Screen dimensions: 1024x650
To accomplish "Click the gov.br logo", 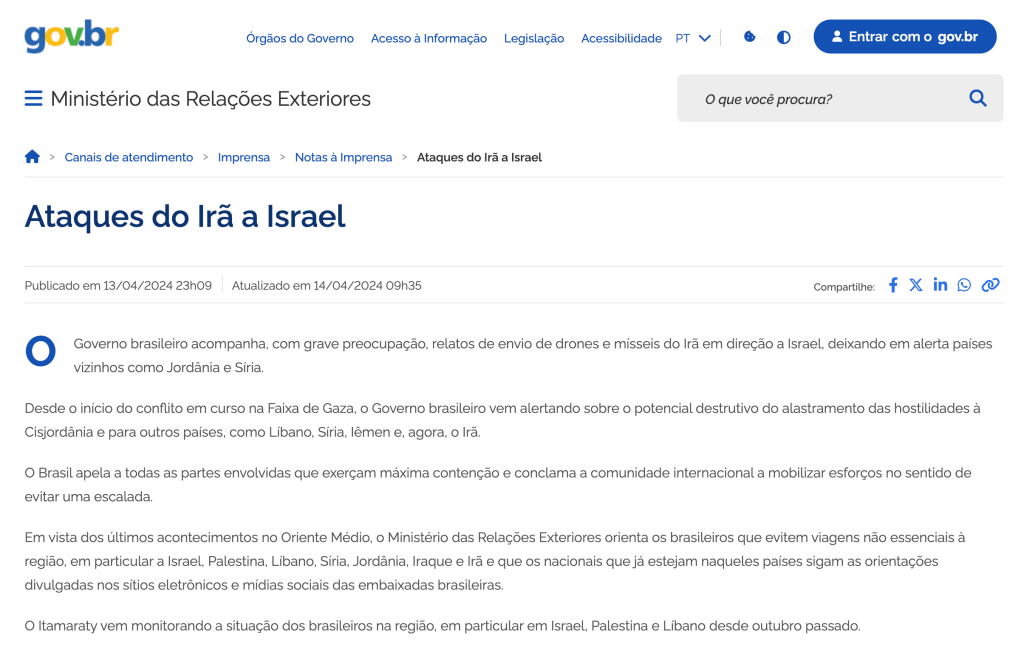I will coord(71,37).
